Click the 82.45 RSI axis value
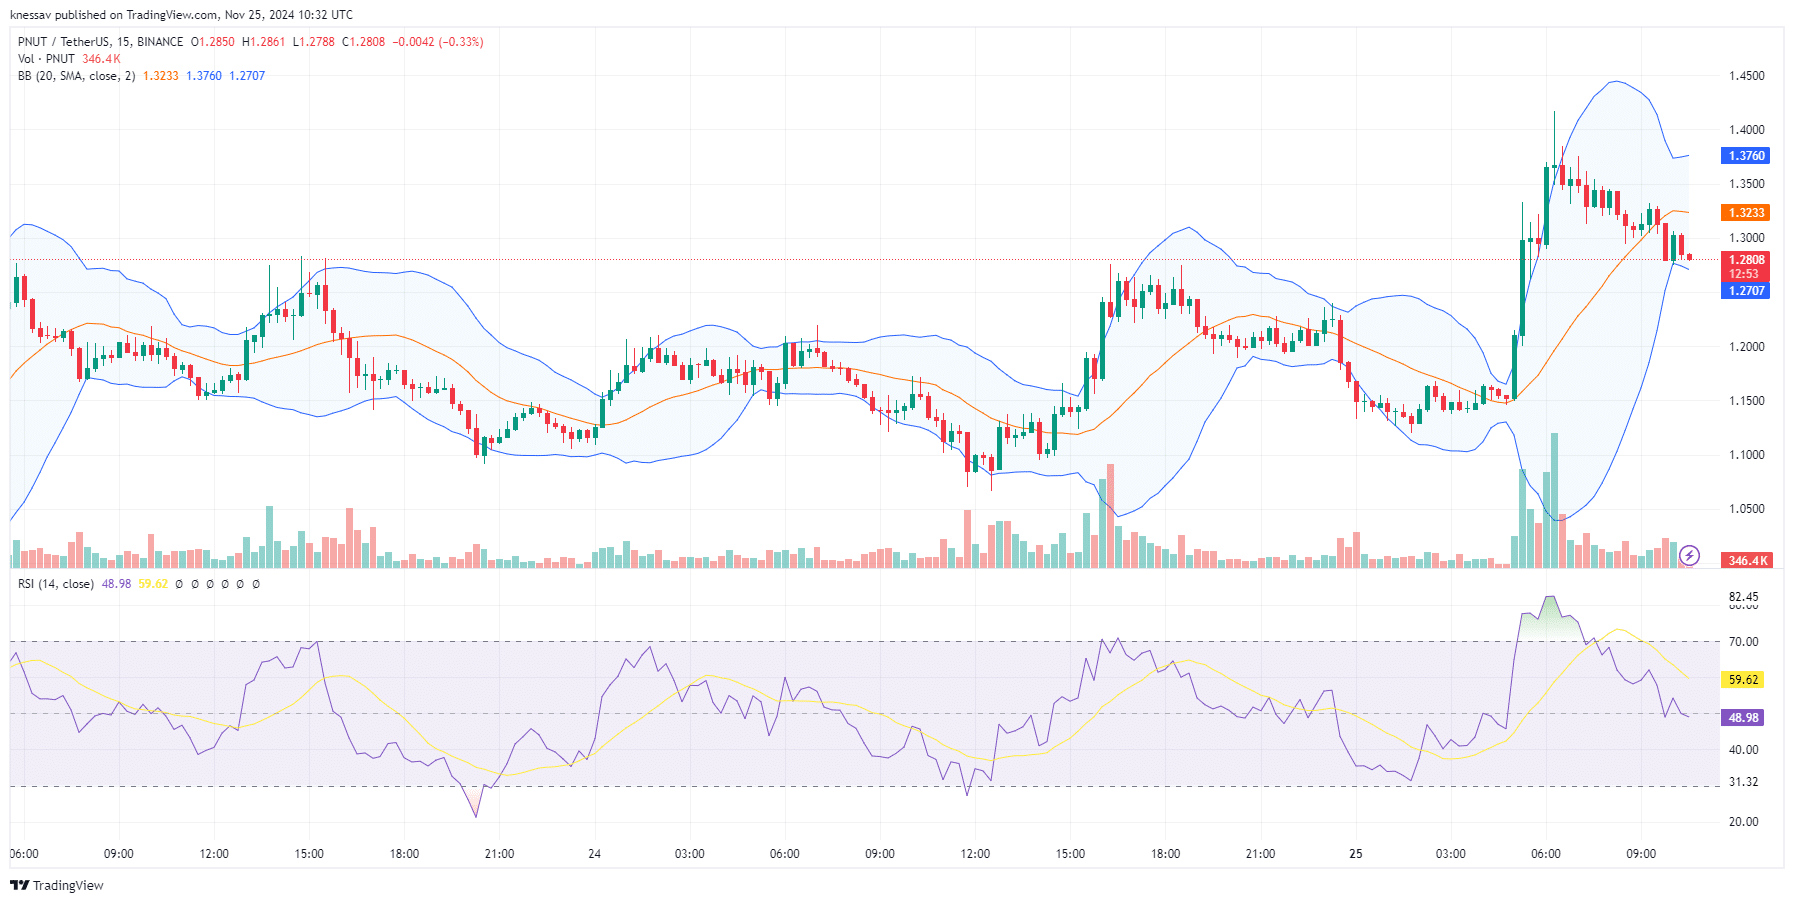Viewport: 1794px width, 903px height. point(1744,597)
